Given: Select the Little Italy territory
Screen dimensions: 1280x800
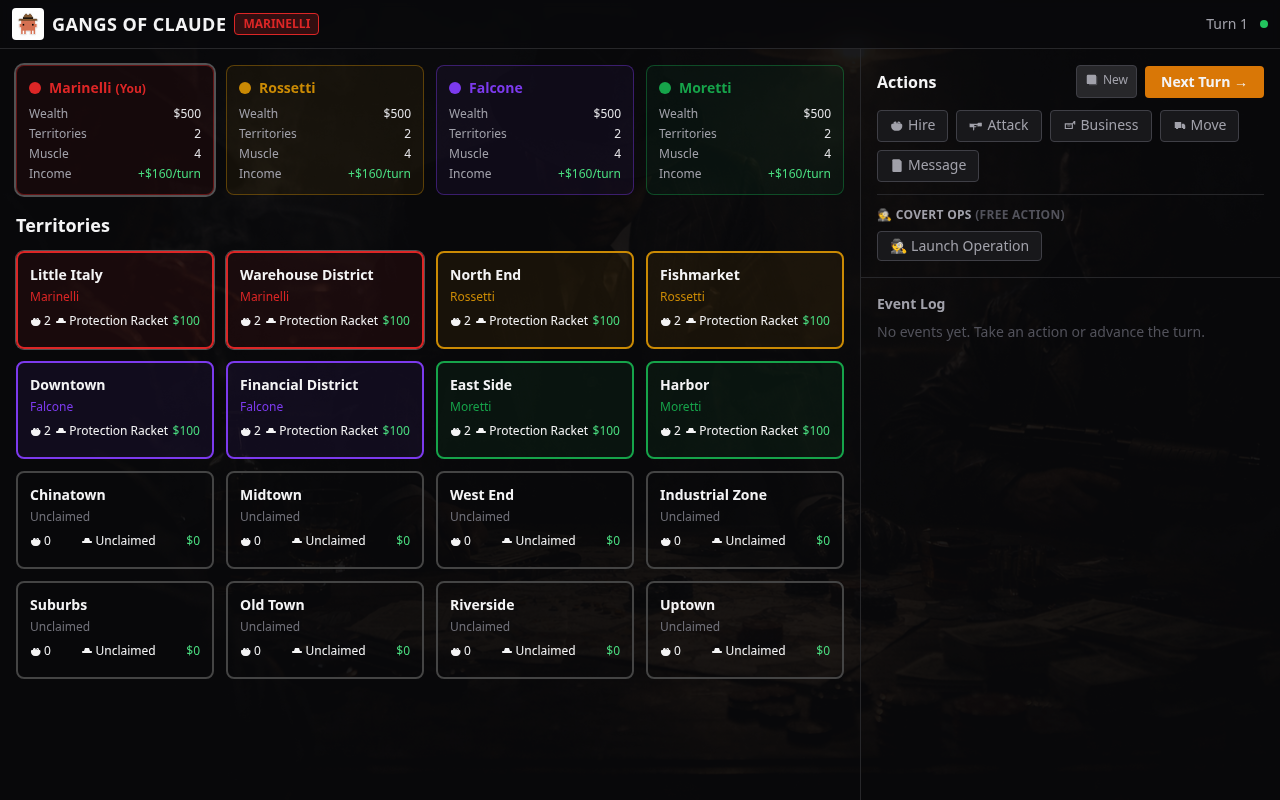Looking at the screenshot, I should 115,299.
